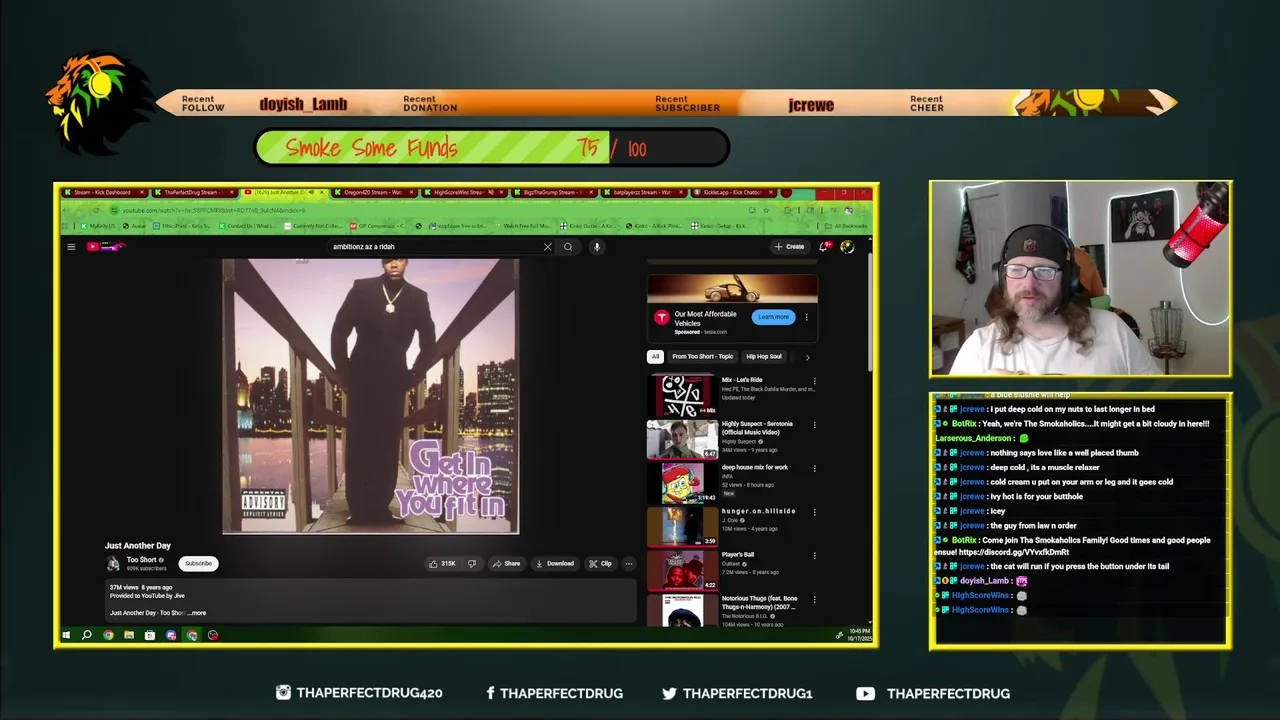The image size is (1280, 720).
Task: Click the Get In Where You Fit In album art
Action: click(x=370, y=396)
